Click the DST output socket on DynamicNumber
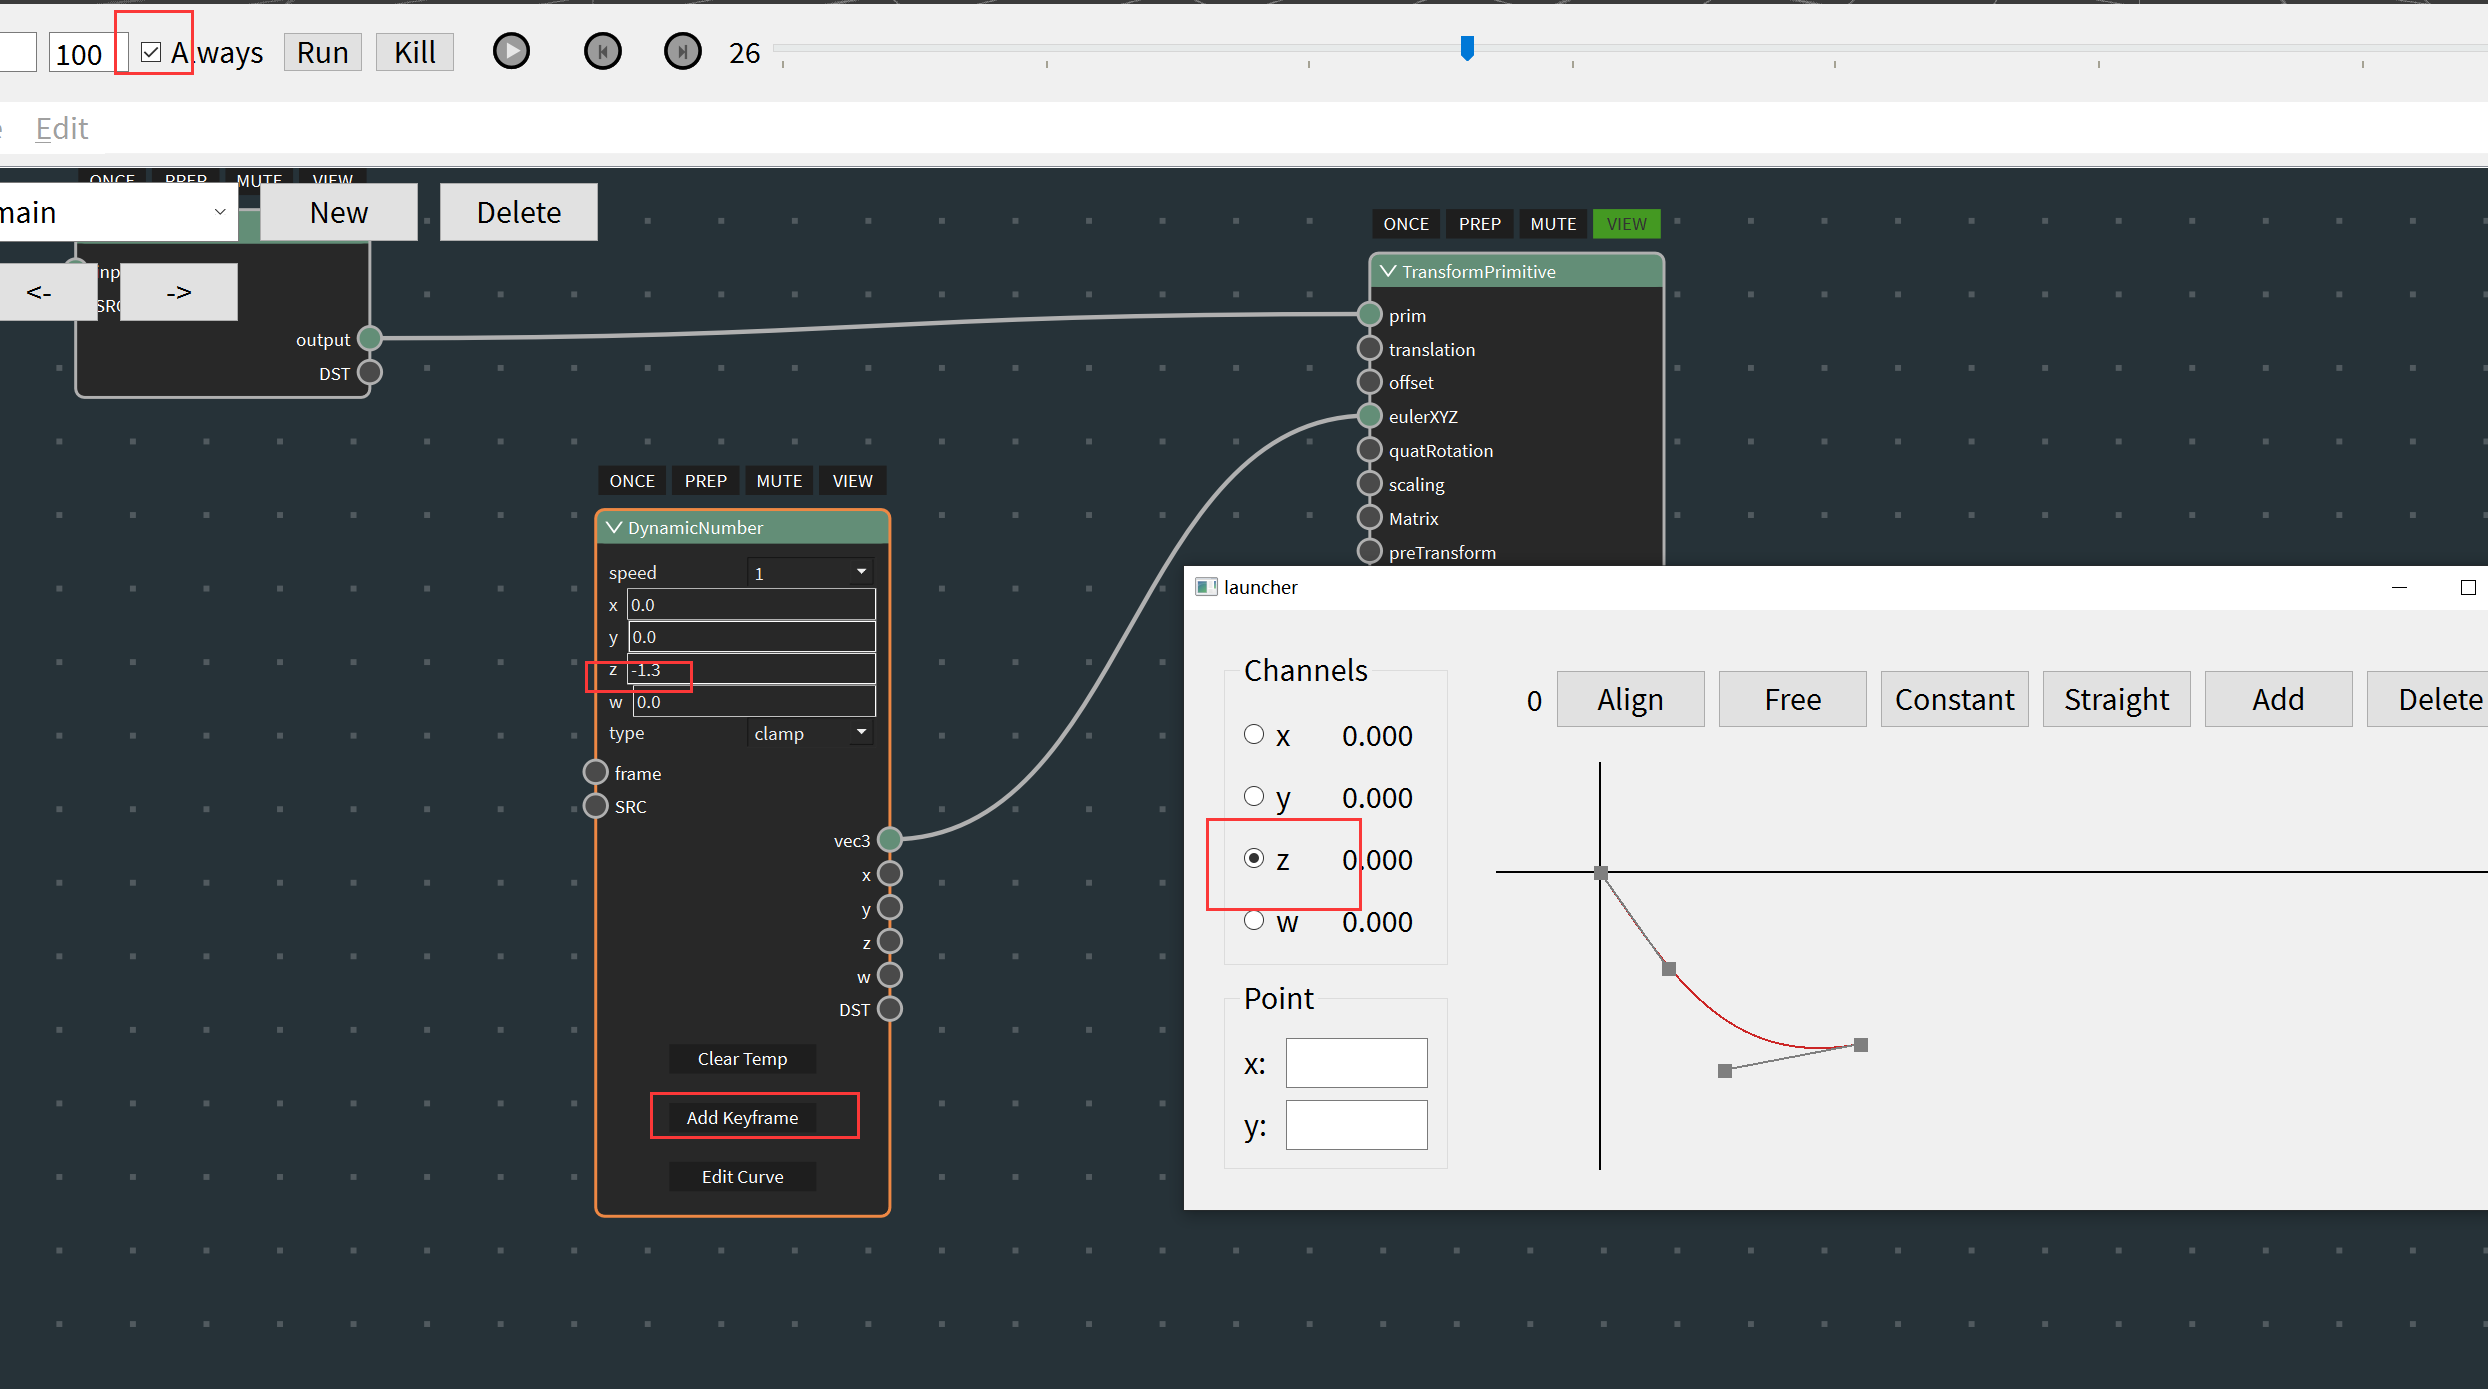This screenshot has height=1389, width=2488. tap(890, 1008)
